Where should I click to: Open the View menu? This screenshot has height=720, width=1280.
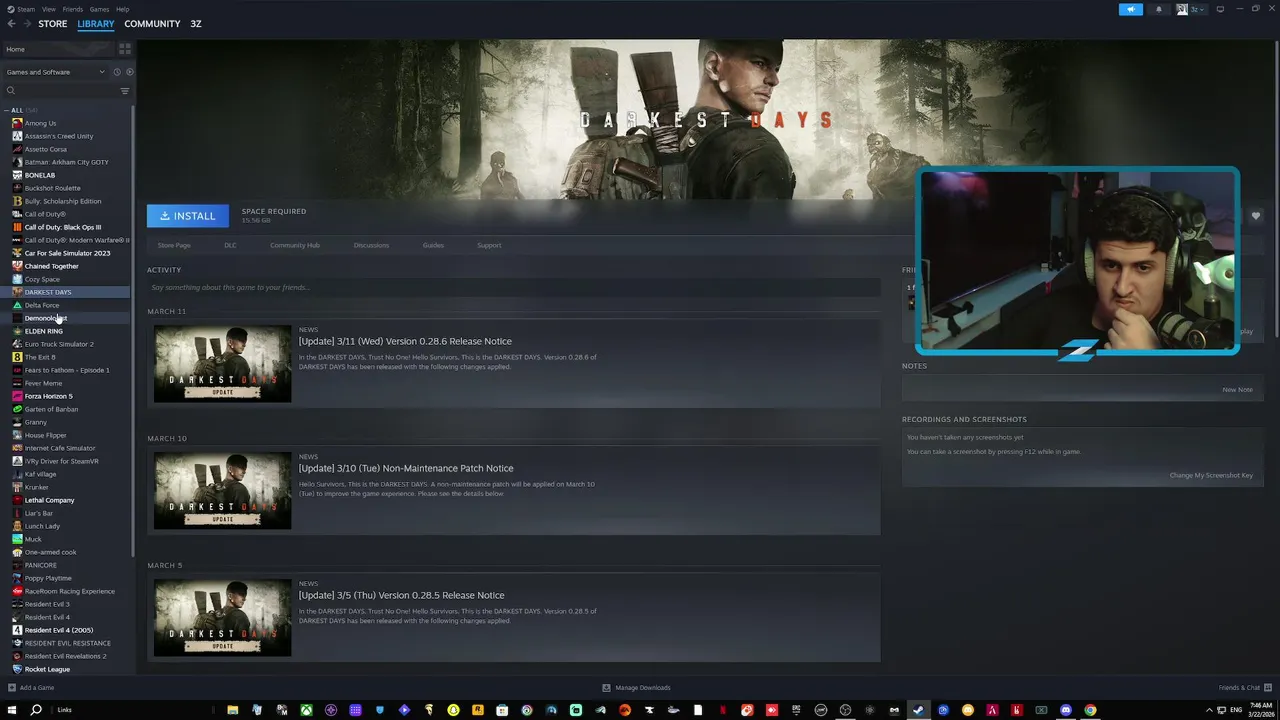pyautogui.click(x=48, y=9)
